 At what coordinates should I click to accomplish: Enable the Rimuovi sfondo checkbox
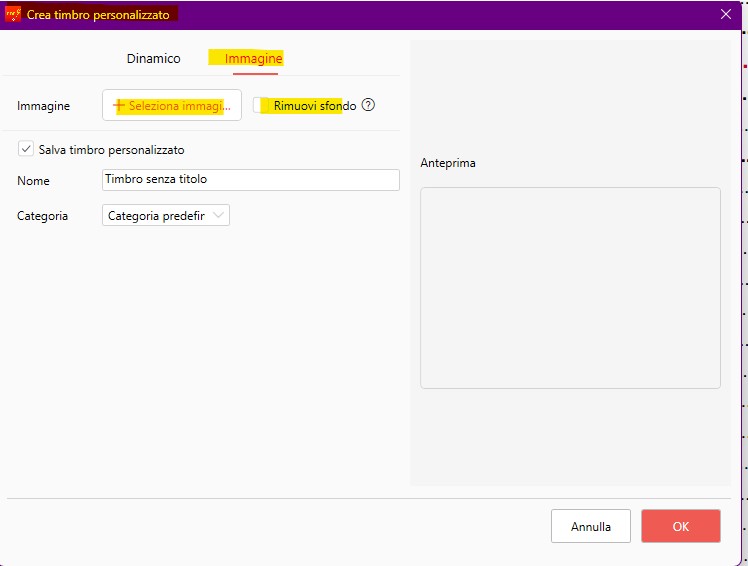coord(261,106)
